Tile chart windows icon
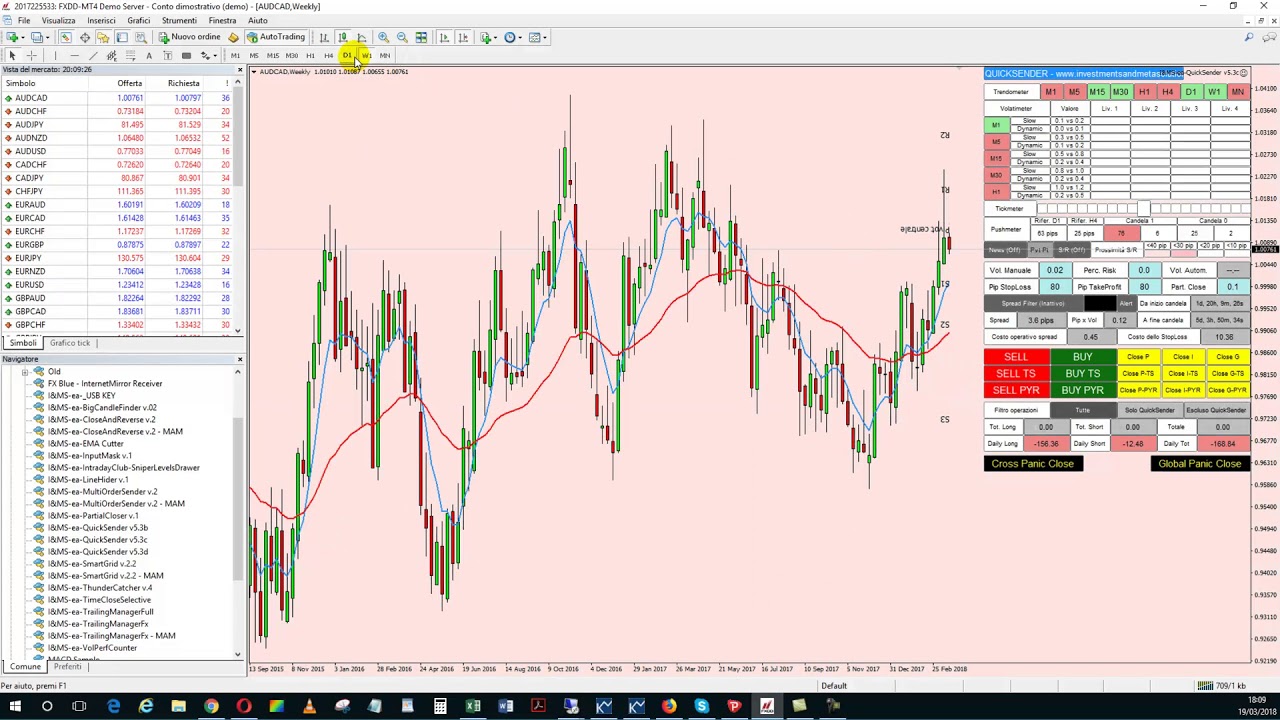Viewport: 1280px width, 720px height. [421, 37]
